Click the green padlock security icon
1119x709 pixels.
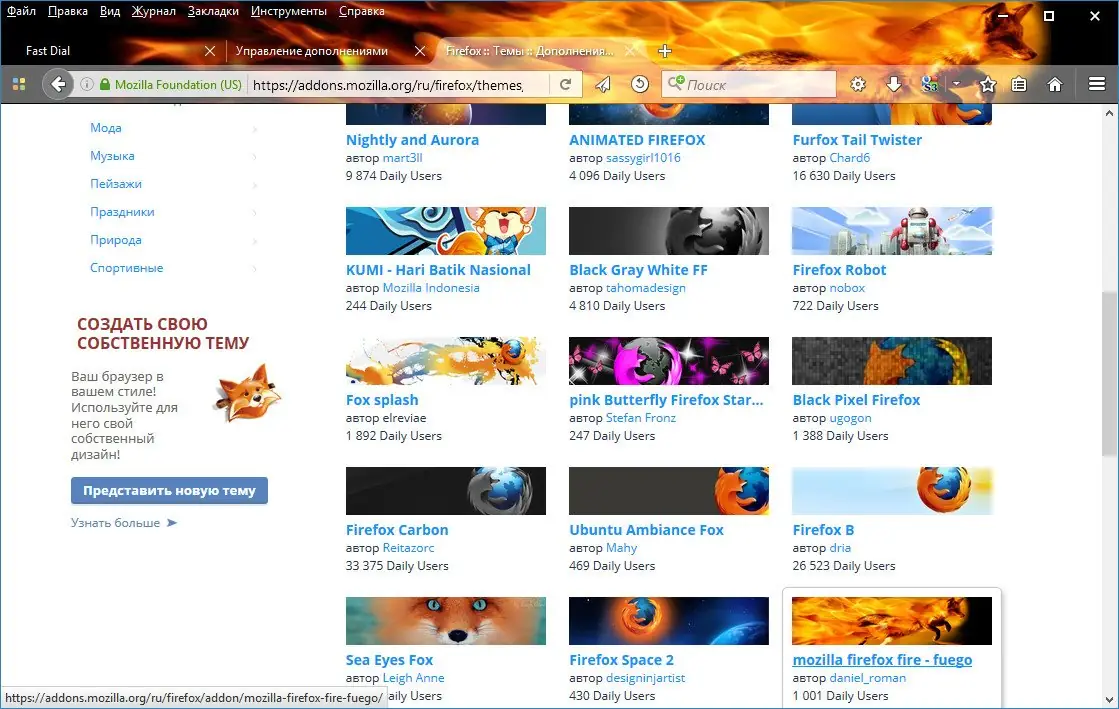pyautogui.click(x=105, y=84)
